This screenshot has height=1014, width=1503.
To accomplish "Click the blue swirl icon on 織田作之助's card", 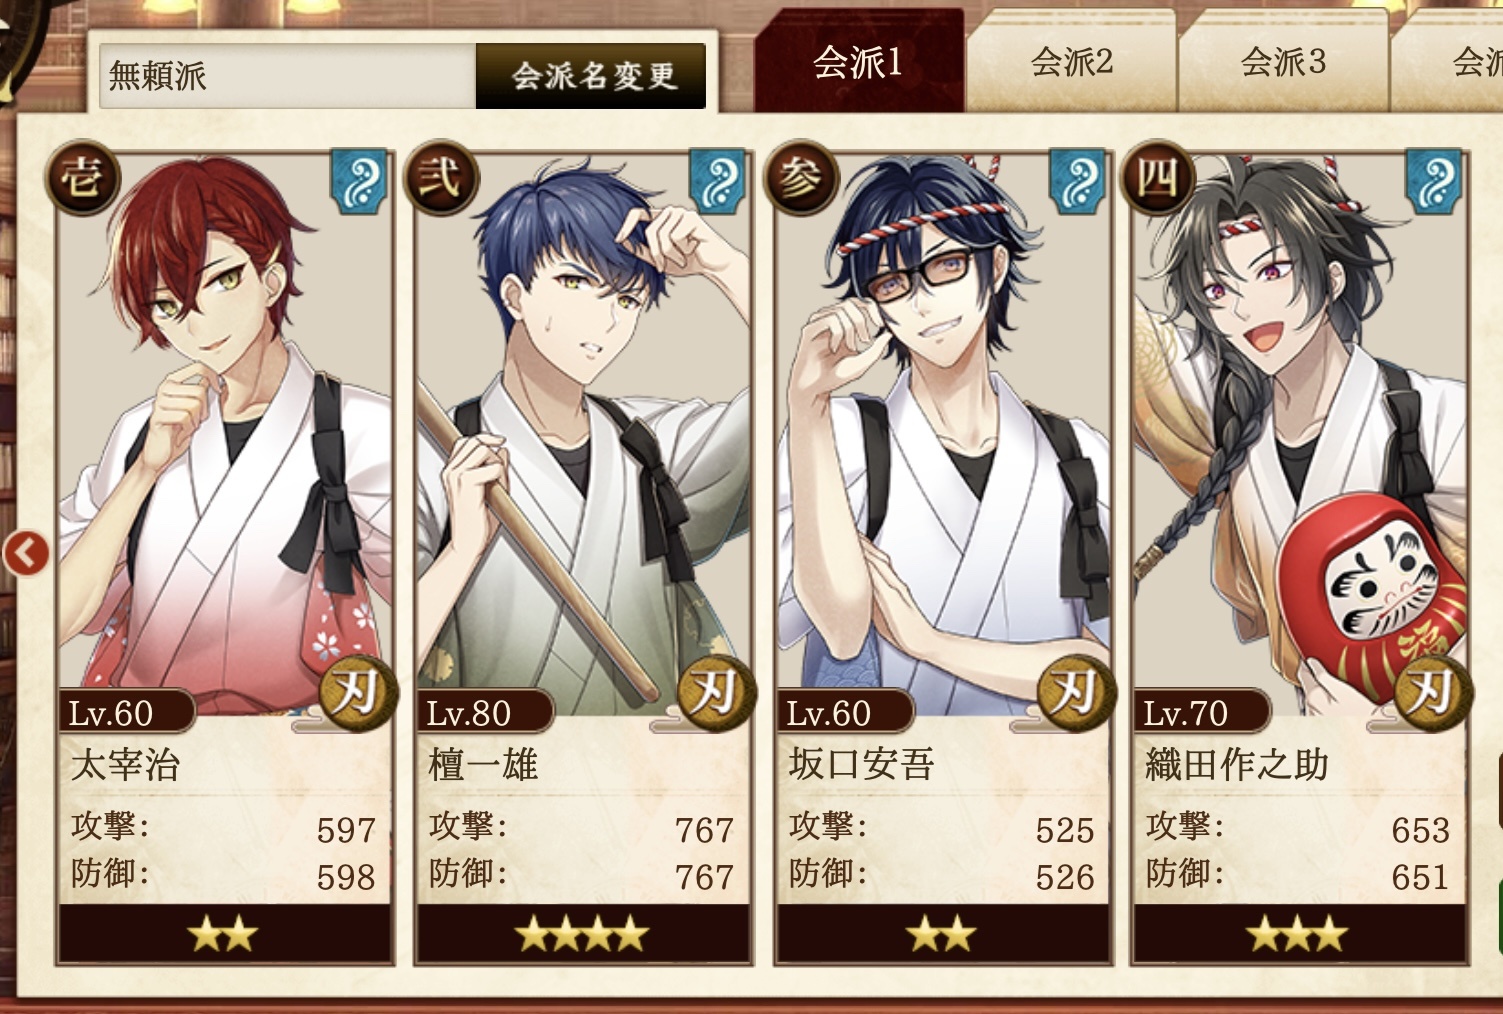I will (1434, 181).
